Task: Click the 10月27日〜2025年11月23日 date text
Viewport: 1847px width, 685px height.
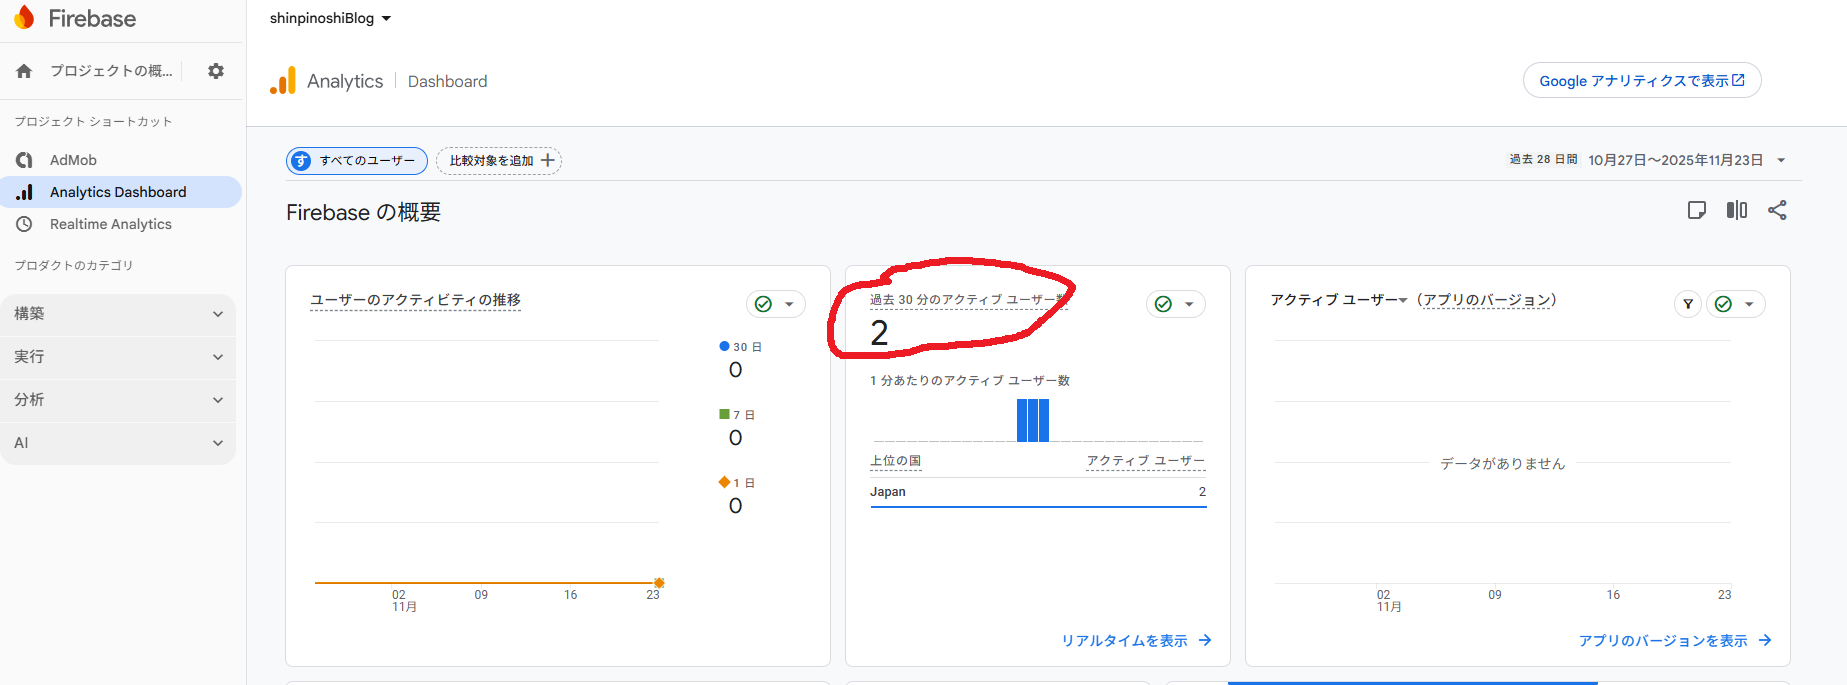Action: pyautogui.click(x=1676, y=160)
